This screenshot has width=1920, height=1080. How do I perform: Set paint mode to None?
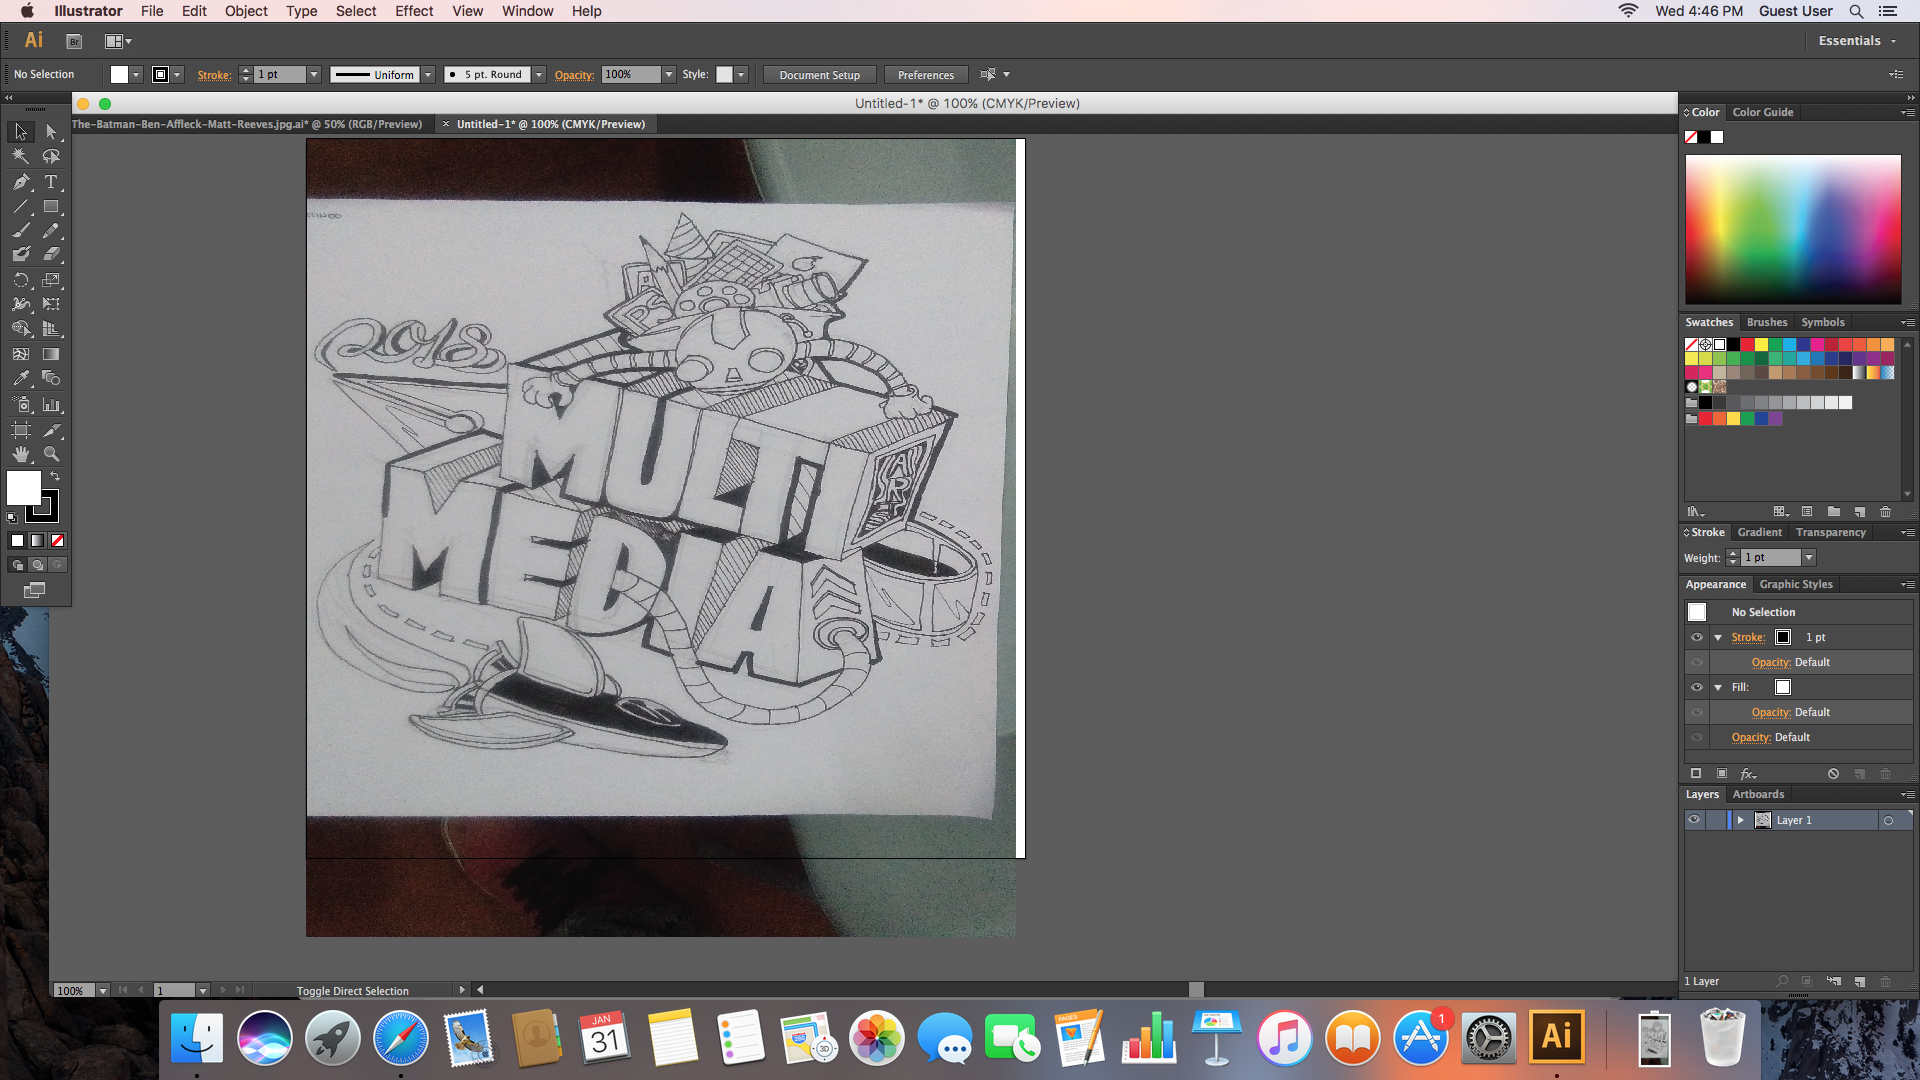coord(58,541)
